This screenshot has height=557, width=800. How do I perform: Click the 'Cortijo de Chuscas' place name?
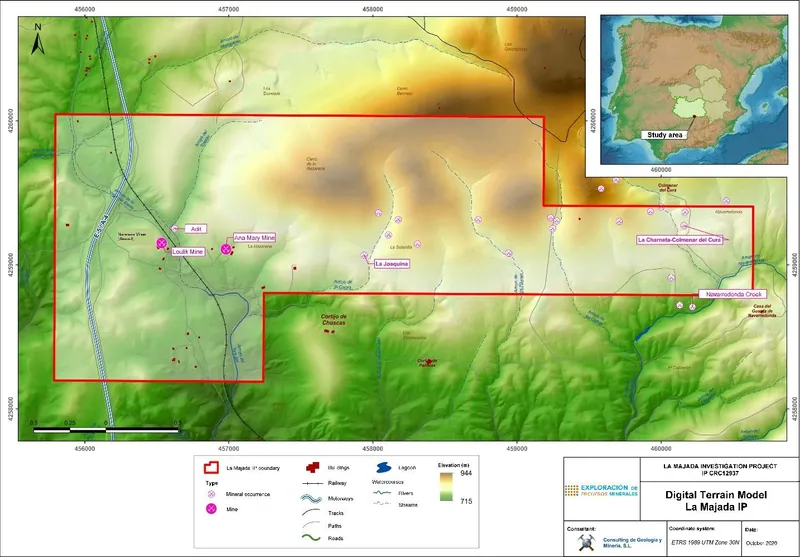(334, 320)
